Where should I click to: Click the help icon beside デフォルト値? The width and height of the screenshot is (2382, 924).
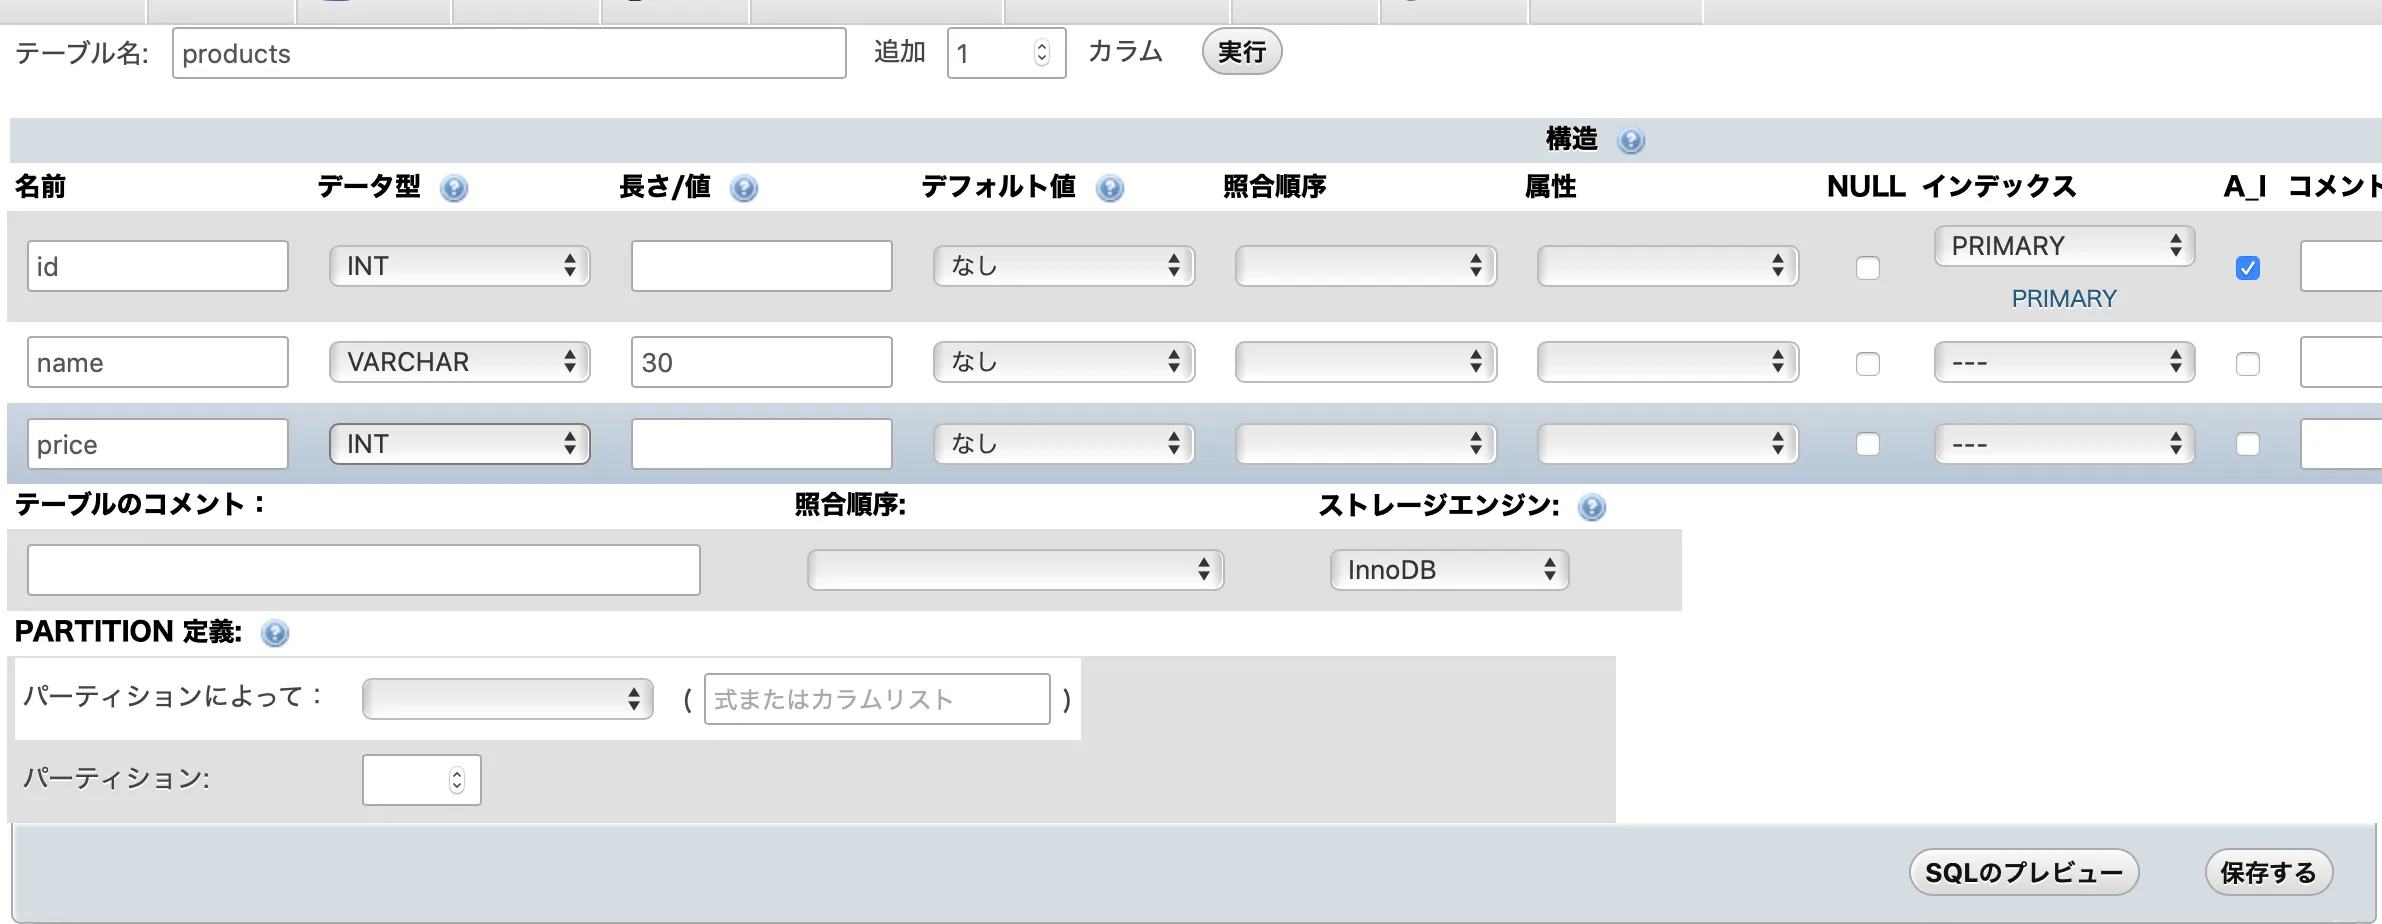[1110, 188]
